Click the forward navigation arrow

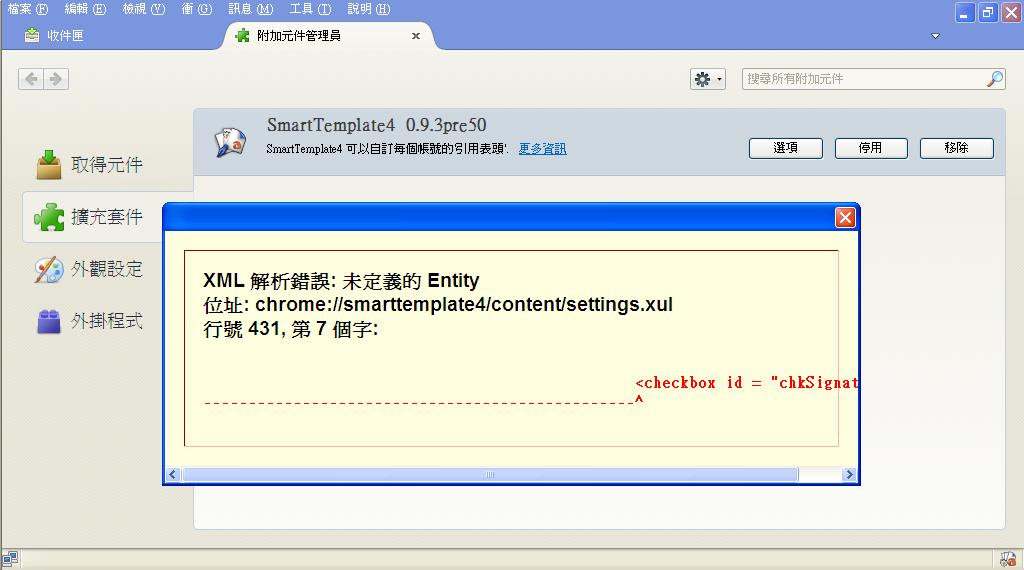56,79
